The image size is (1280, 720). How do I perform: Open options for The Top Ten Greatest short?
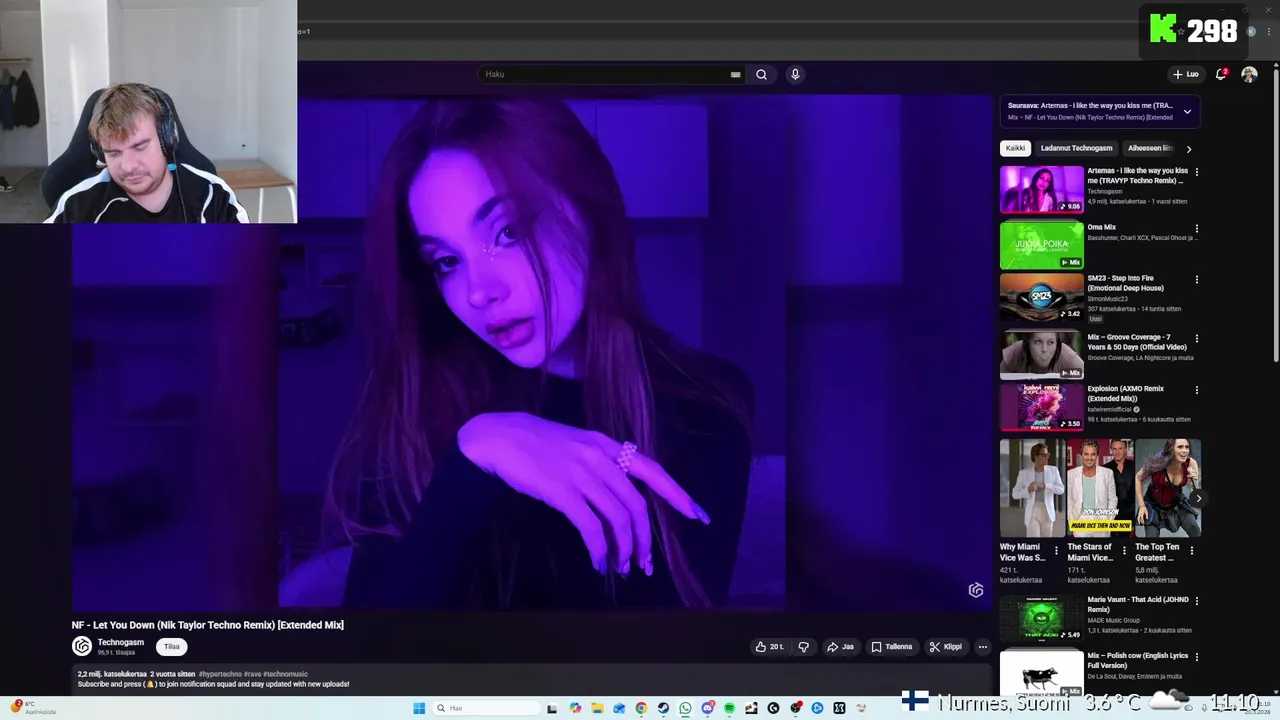pos(1192,550)
